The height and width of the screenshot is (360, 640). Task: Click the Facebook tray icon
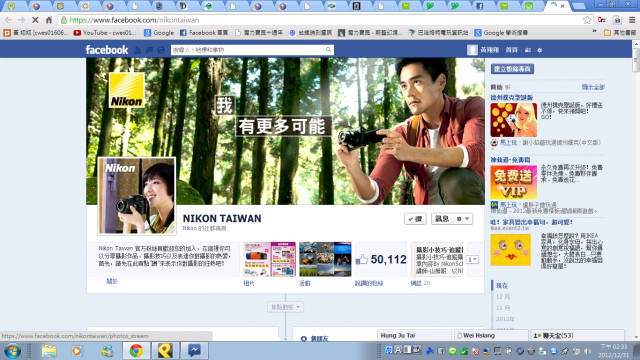441,351
